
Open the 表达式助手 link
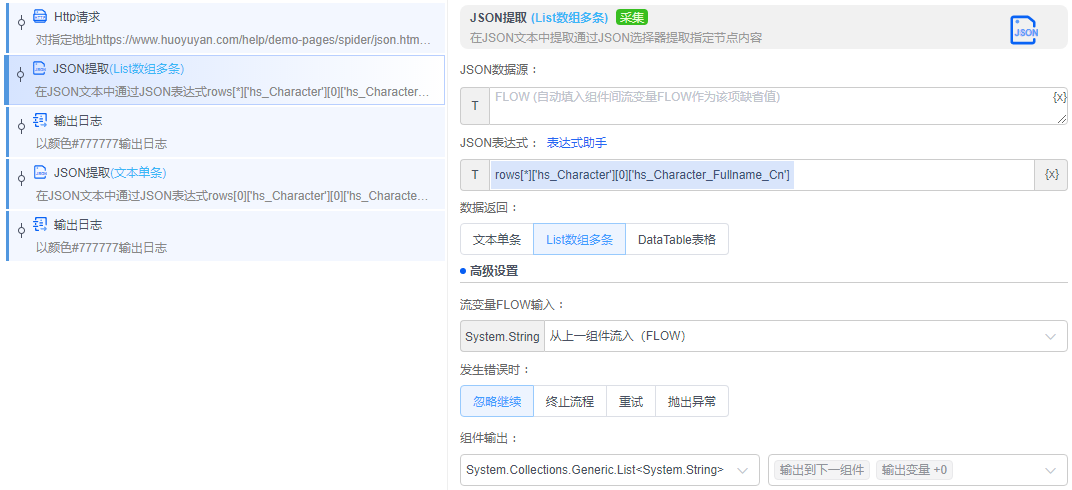576,143
